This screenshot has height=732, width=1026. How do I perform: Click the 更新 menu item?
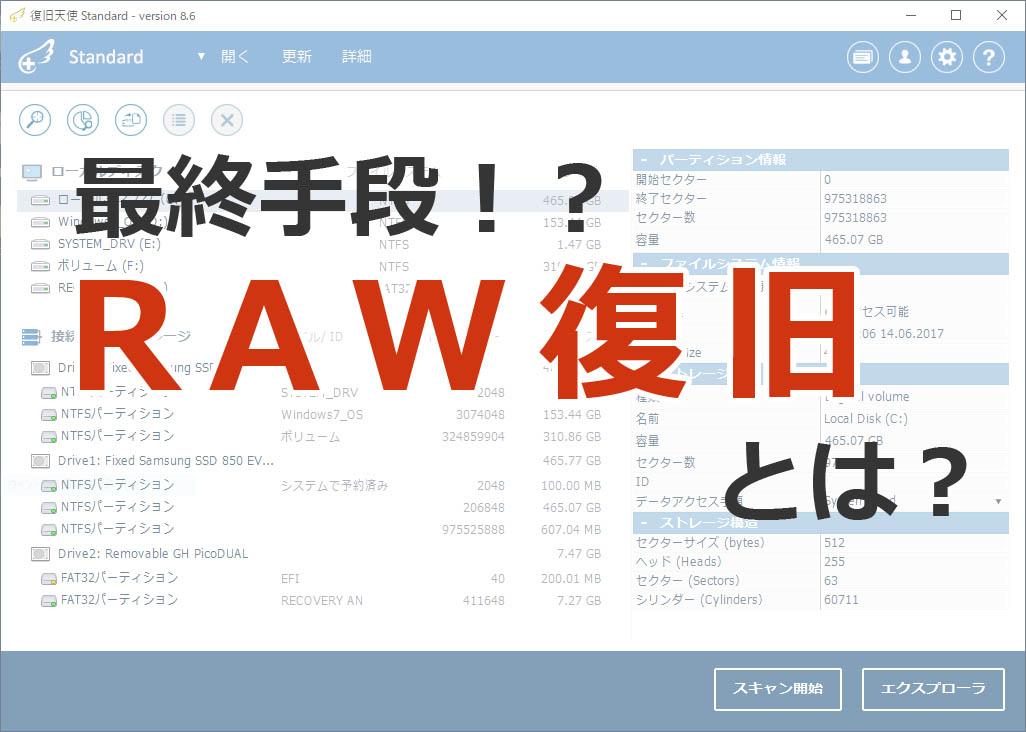(296, 57)
